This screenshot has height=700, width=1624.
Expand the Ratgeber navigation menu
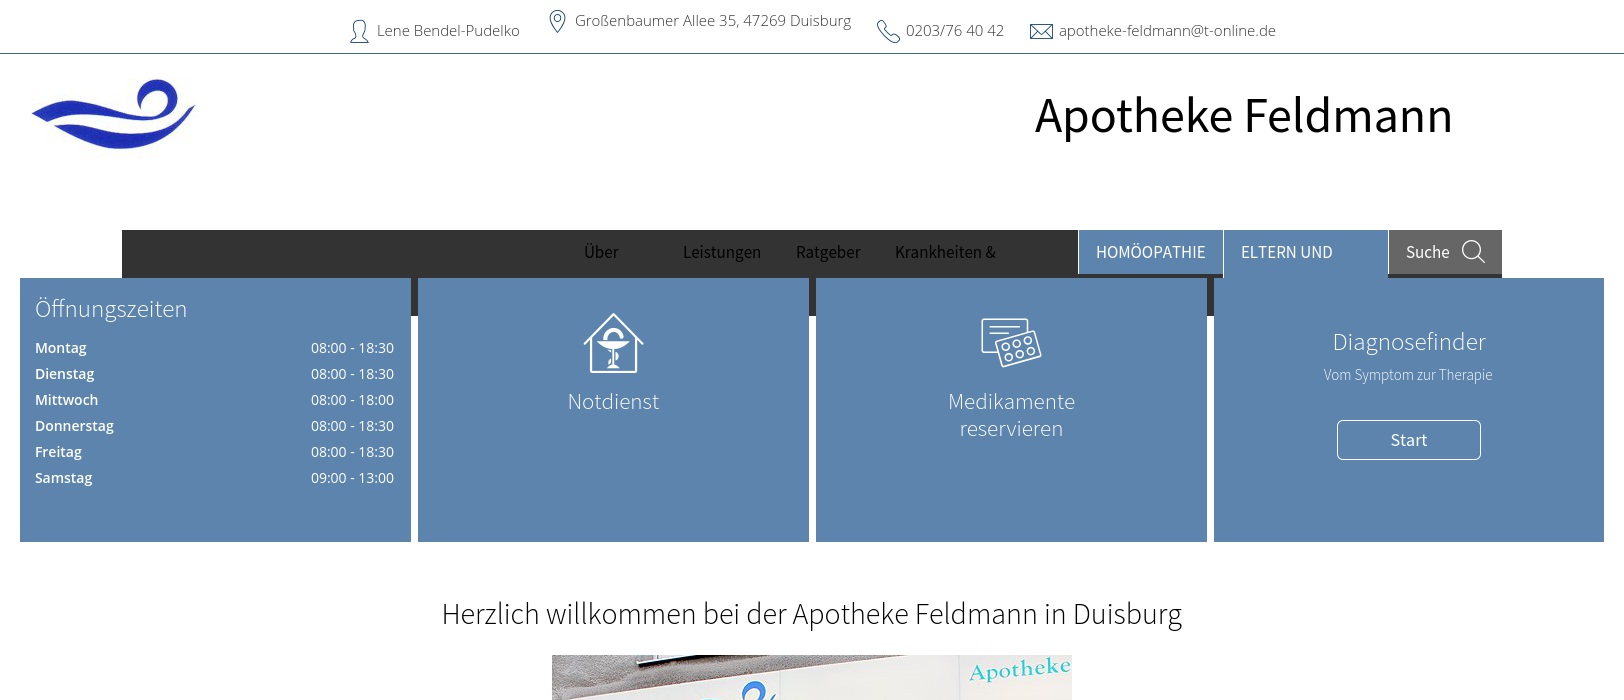(828, 252)
